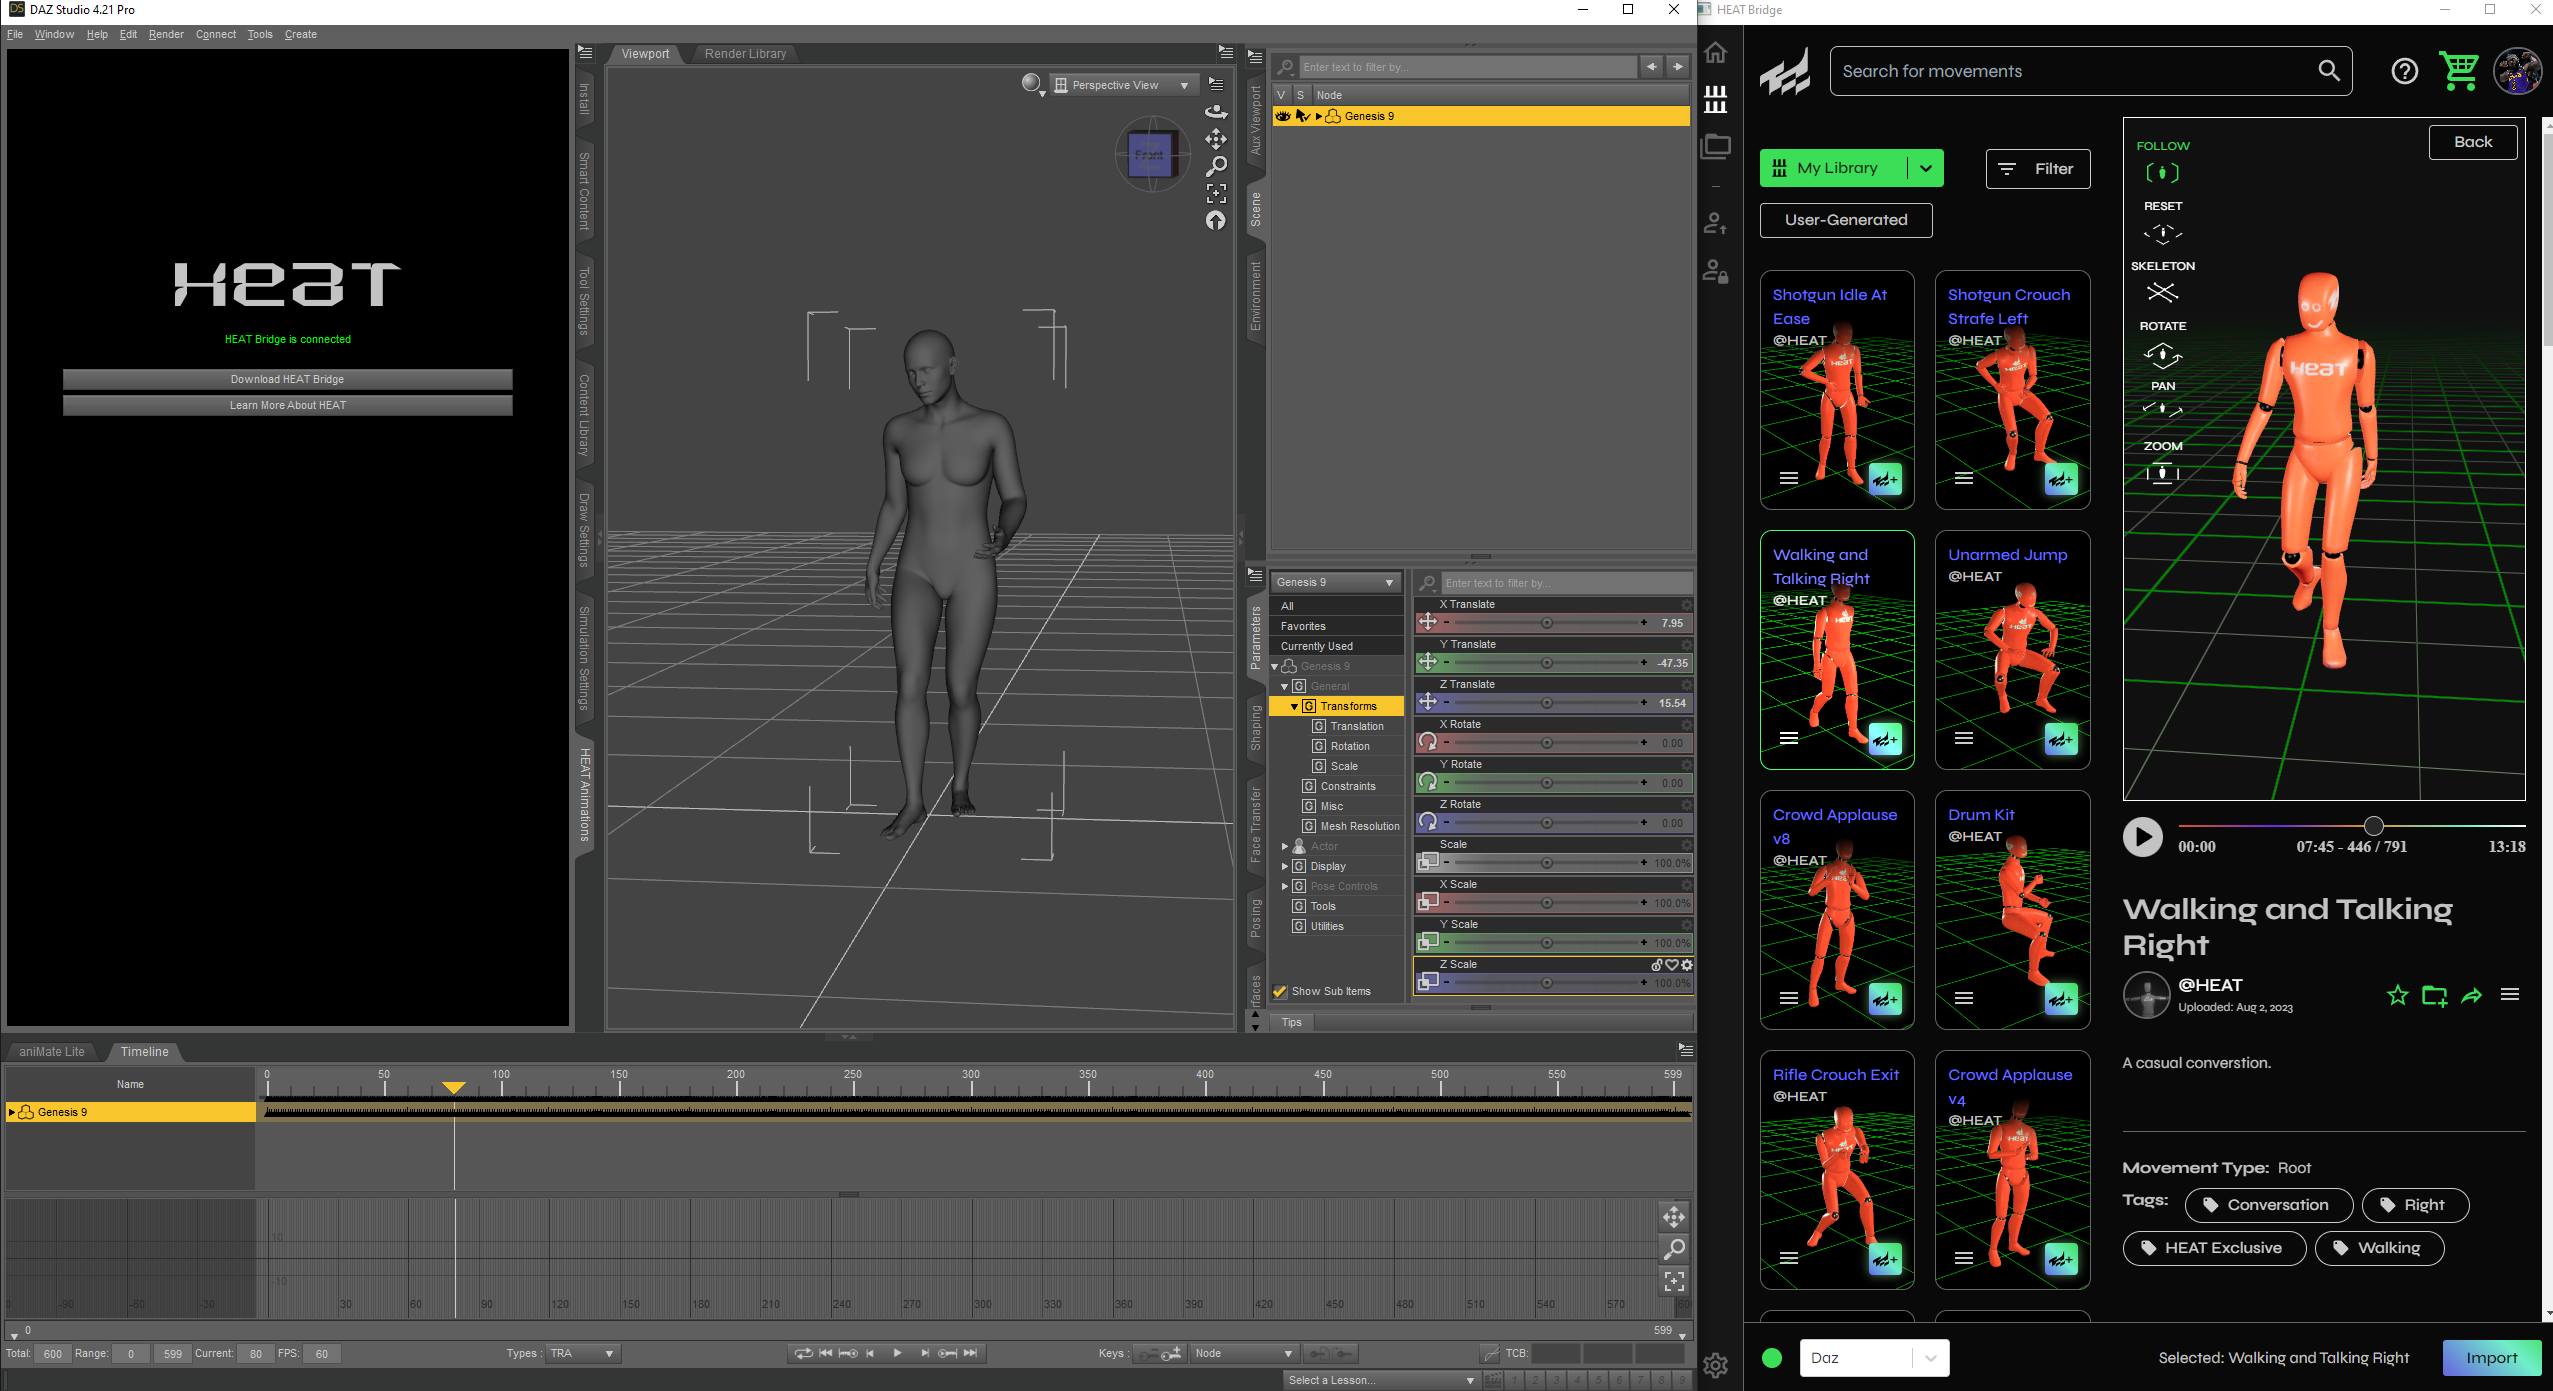Toggle the Show Sub Items checkbox
2553x1391 pixels.
[x=1280, y=991]
